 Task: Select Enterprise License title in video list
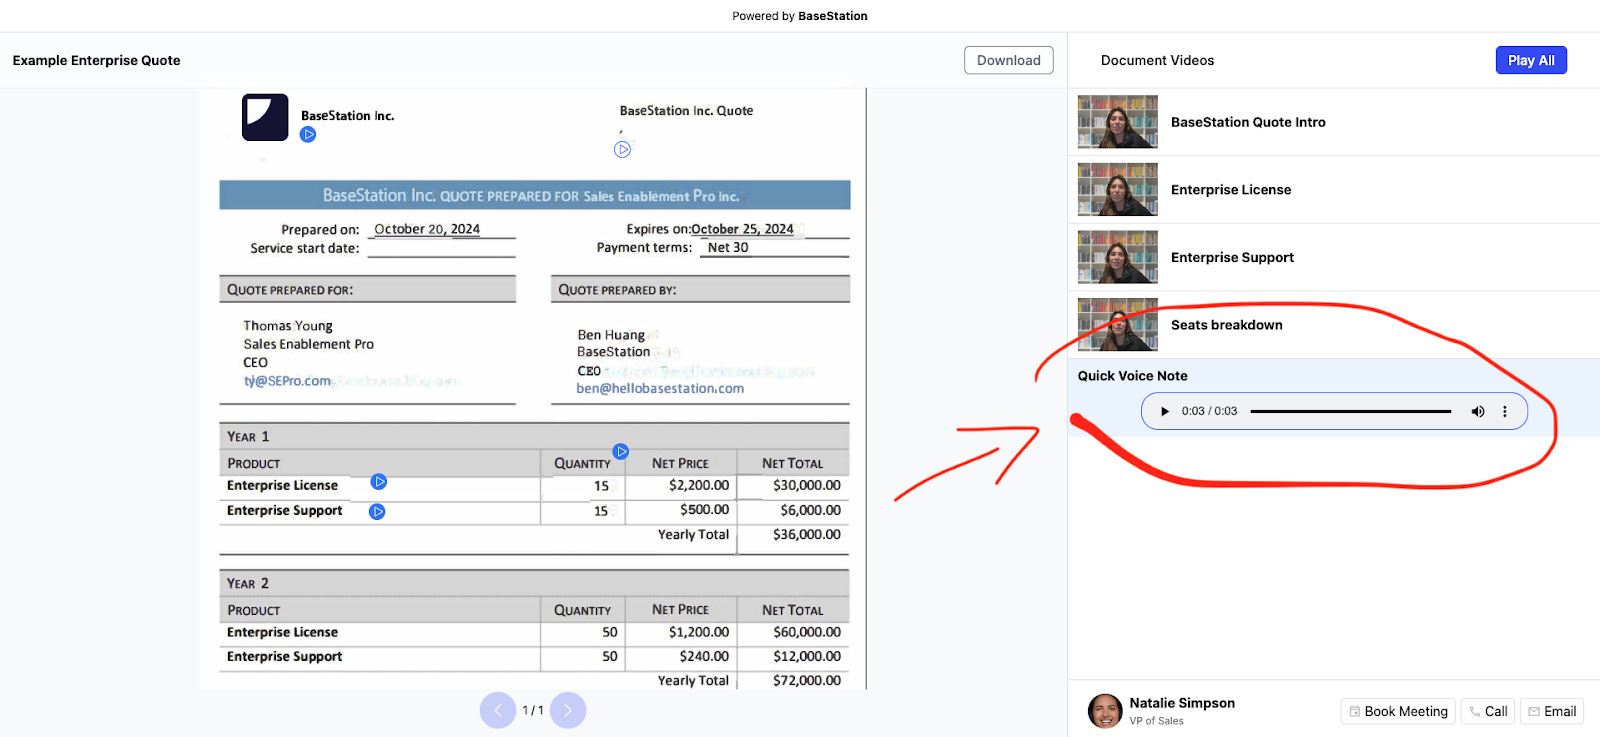coord(1231,189)
